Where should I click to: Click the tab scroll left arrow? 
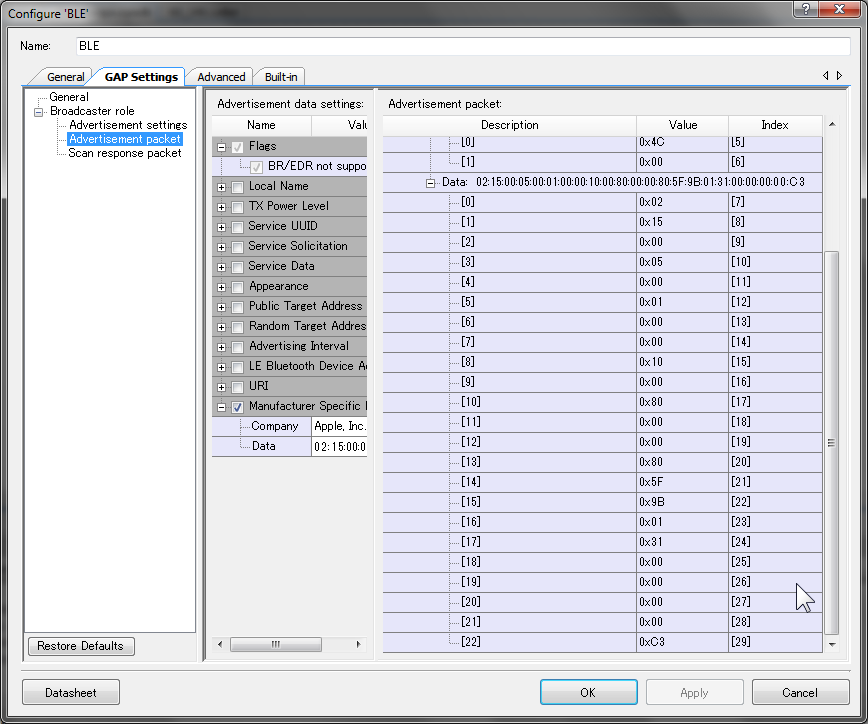pos(825,75)
